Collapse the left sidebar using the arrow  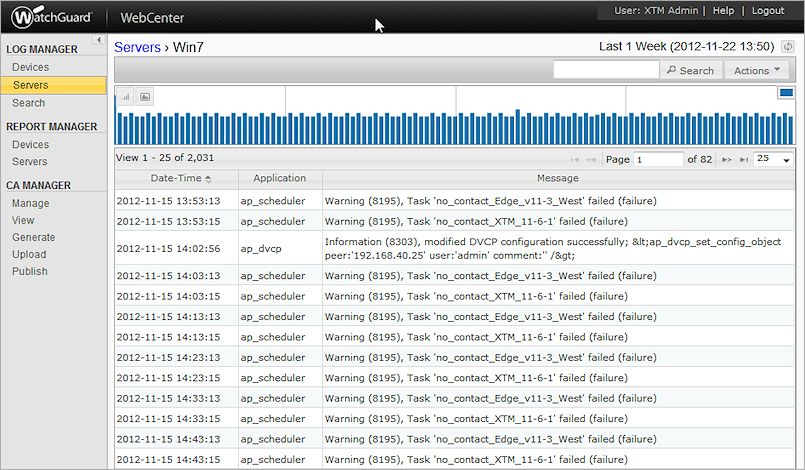pyautogui.click(x=99, y=40)
